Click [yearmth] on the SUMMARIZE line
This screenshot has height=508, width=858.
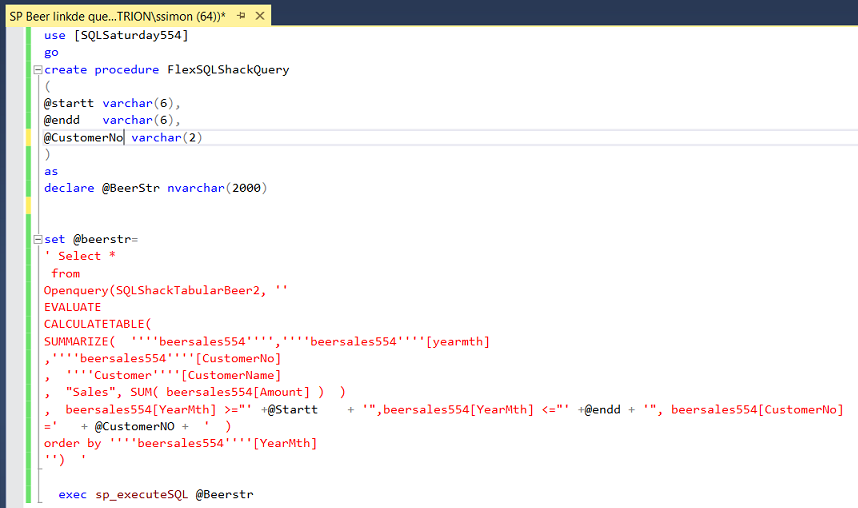(458, 342)
